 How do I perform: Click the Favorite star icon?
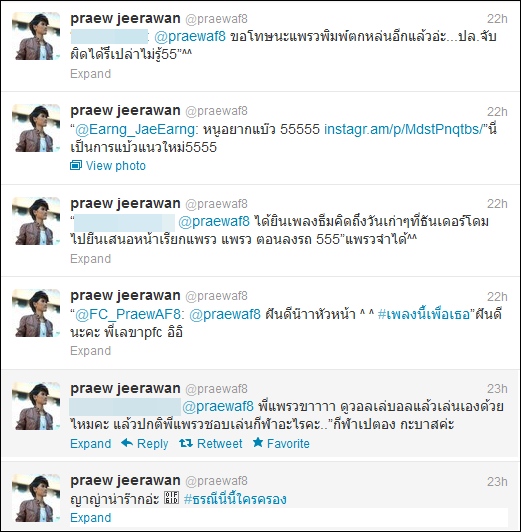coord(258,442)
